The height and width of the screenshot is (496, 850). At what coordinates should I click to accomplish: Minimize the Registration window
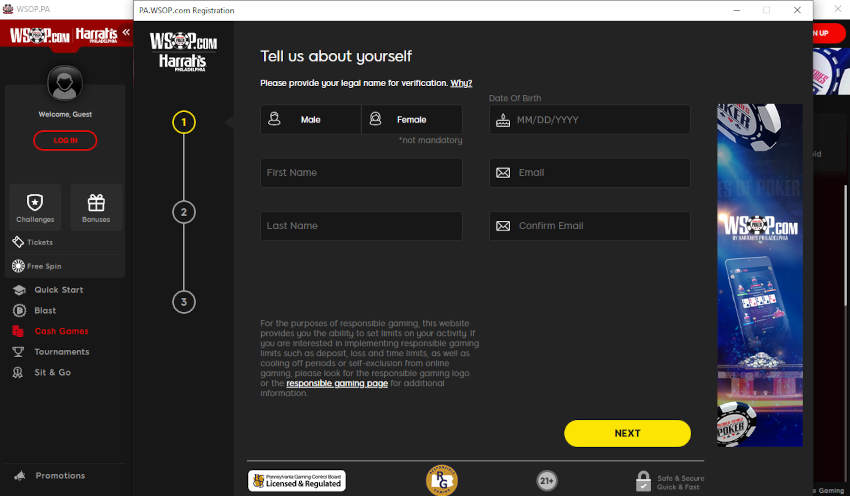click(x=737, y=10)
